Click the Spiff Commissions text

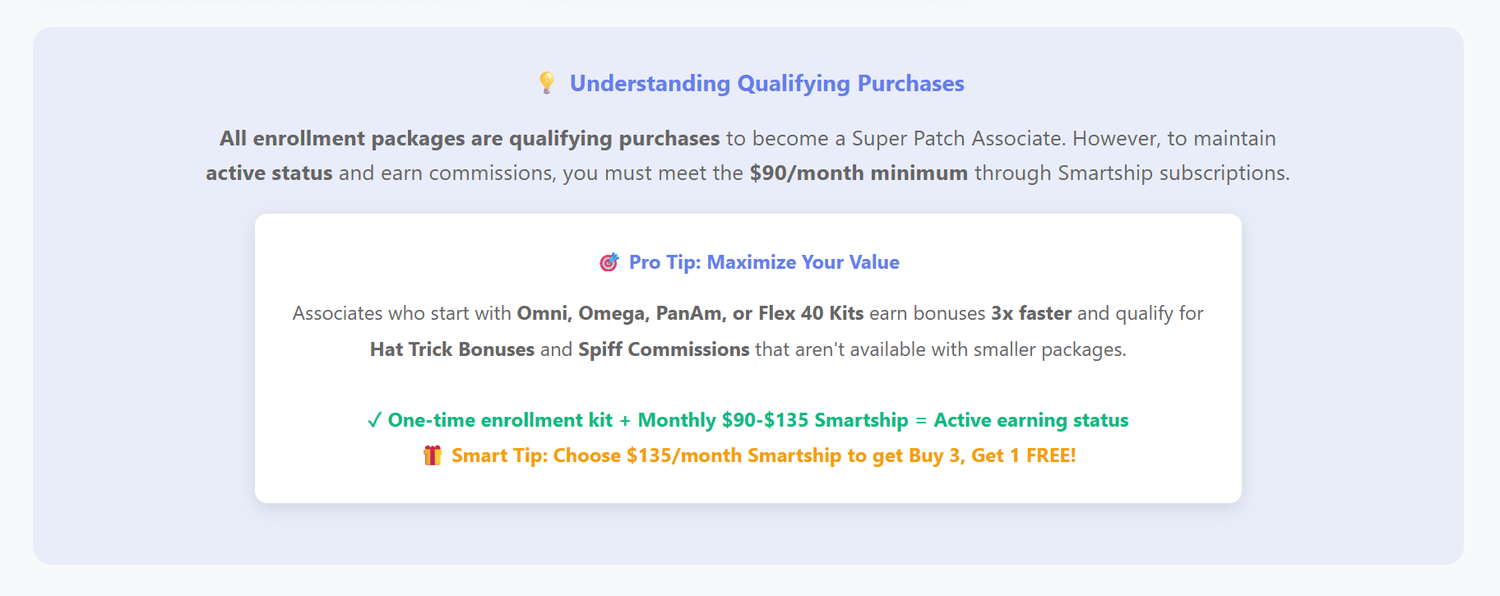[x=664, y=350]
